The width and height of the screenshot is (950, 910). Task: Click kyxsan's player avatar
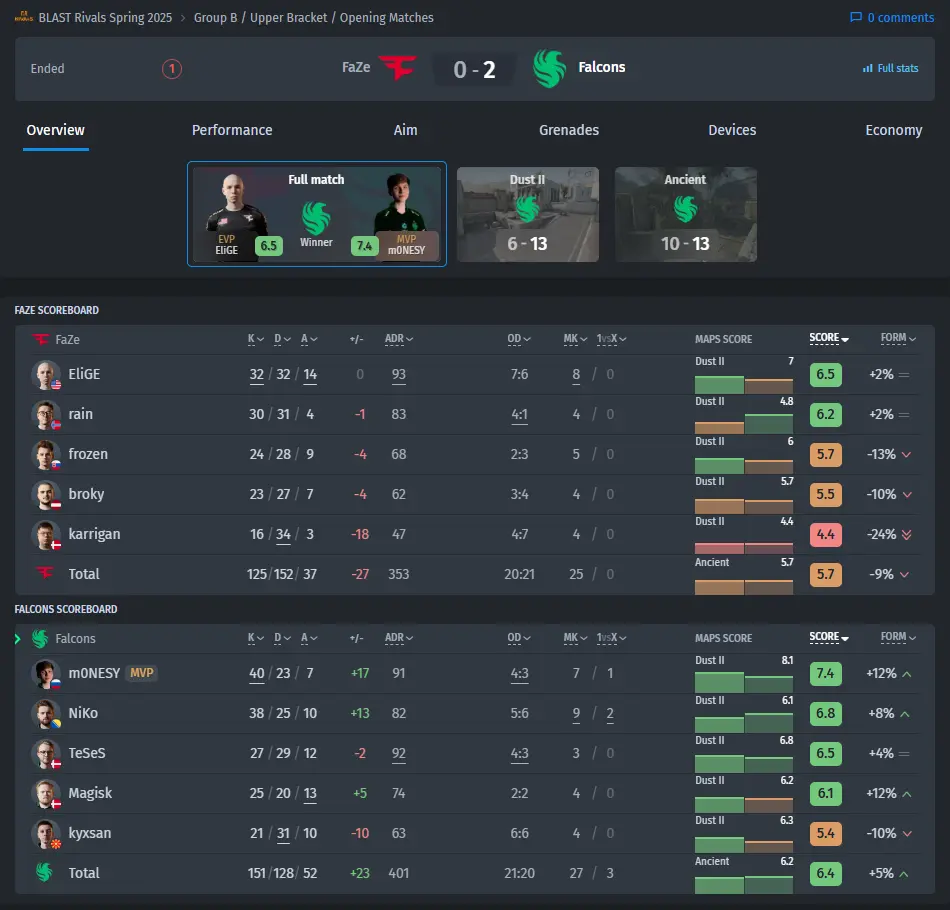[46, 834]
